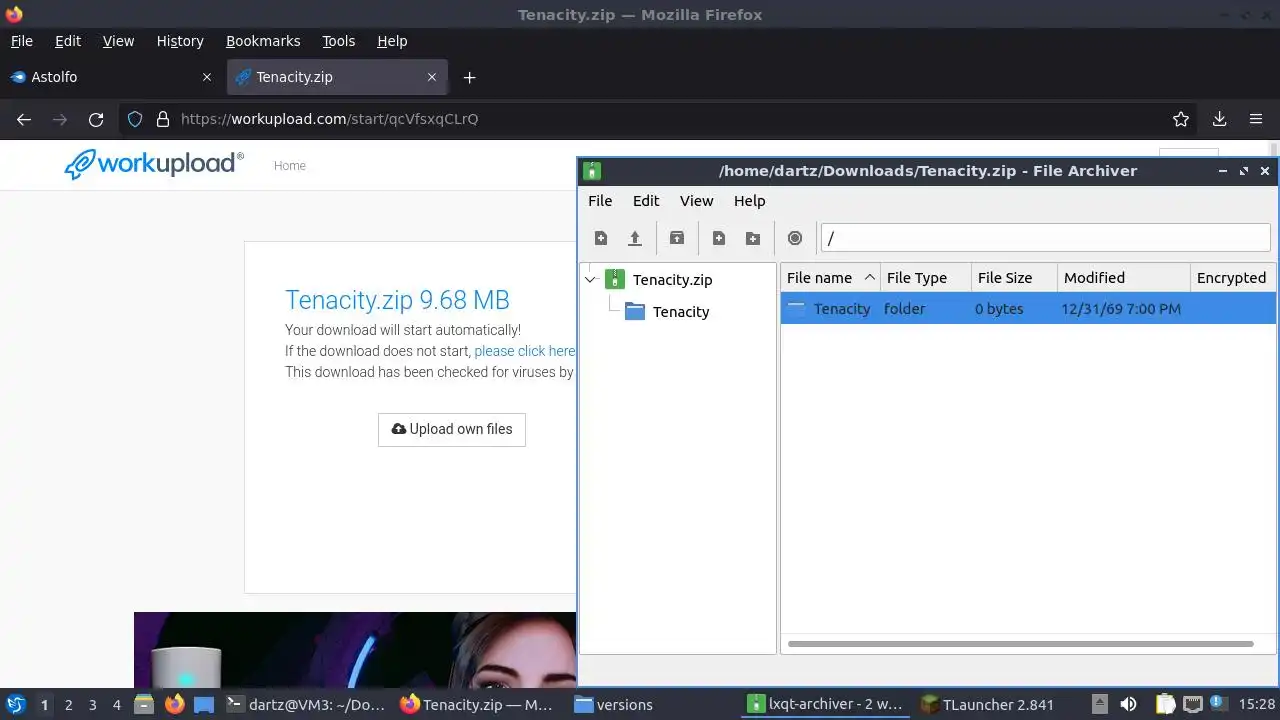Open the Help menu in File Archiver
The height and width of the screenshot is (720, 1280).
point(749,201)
